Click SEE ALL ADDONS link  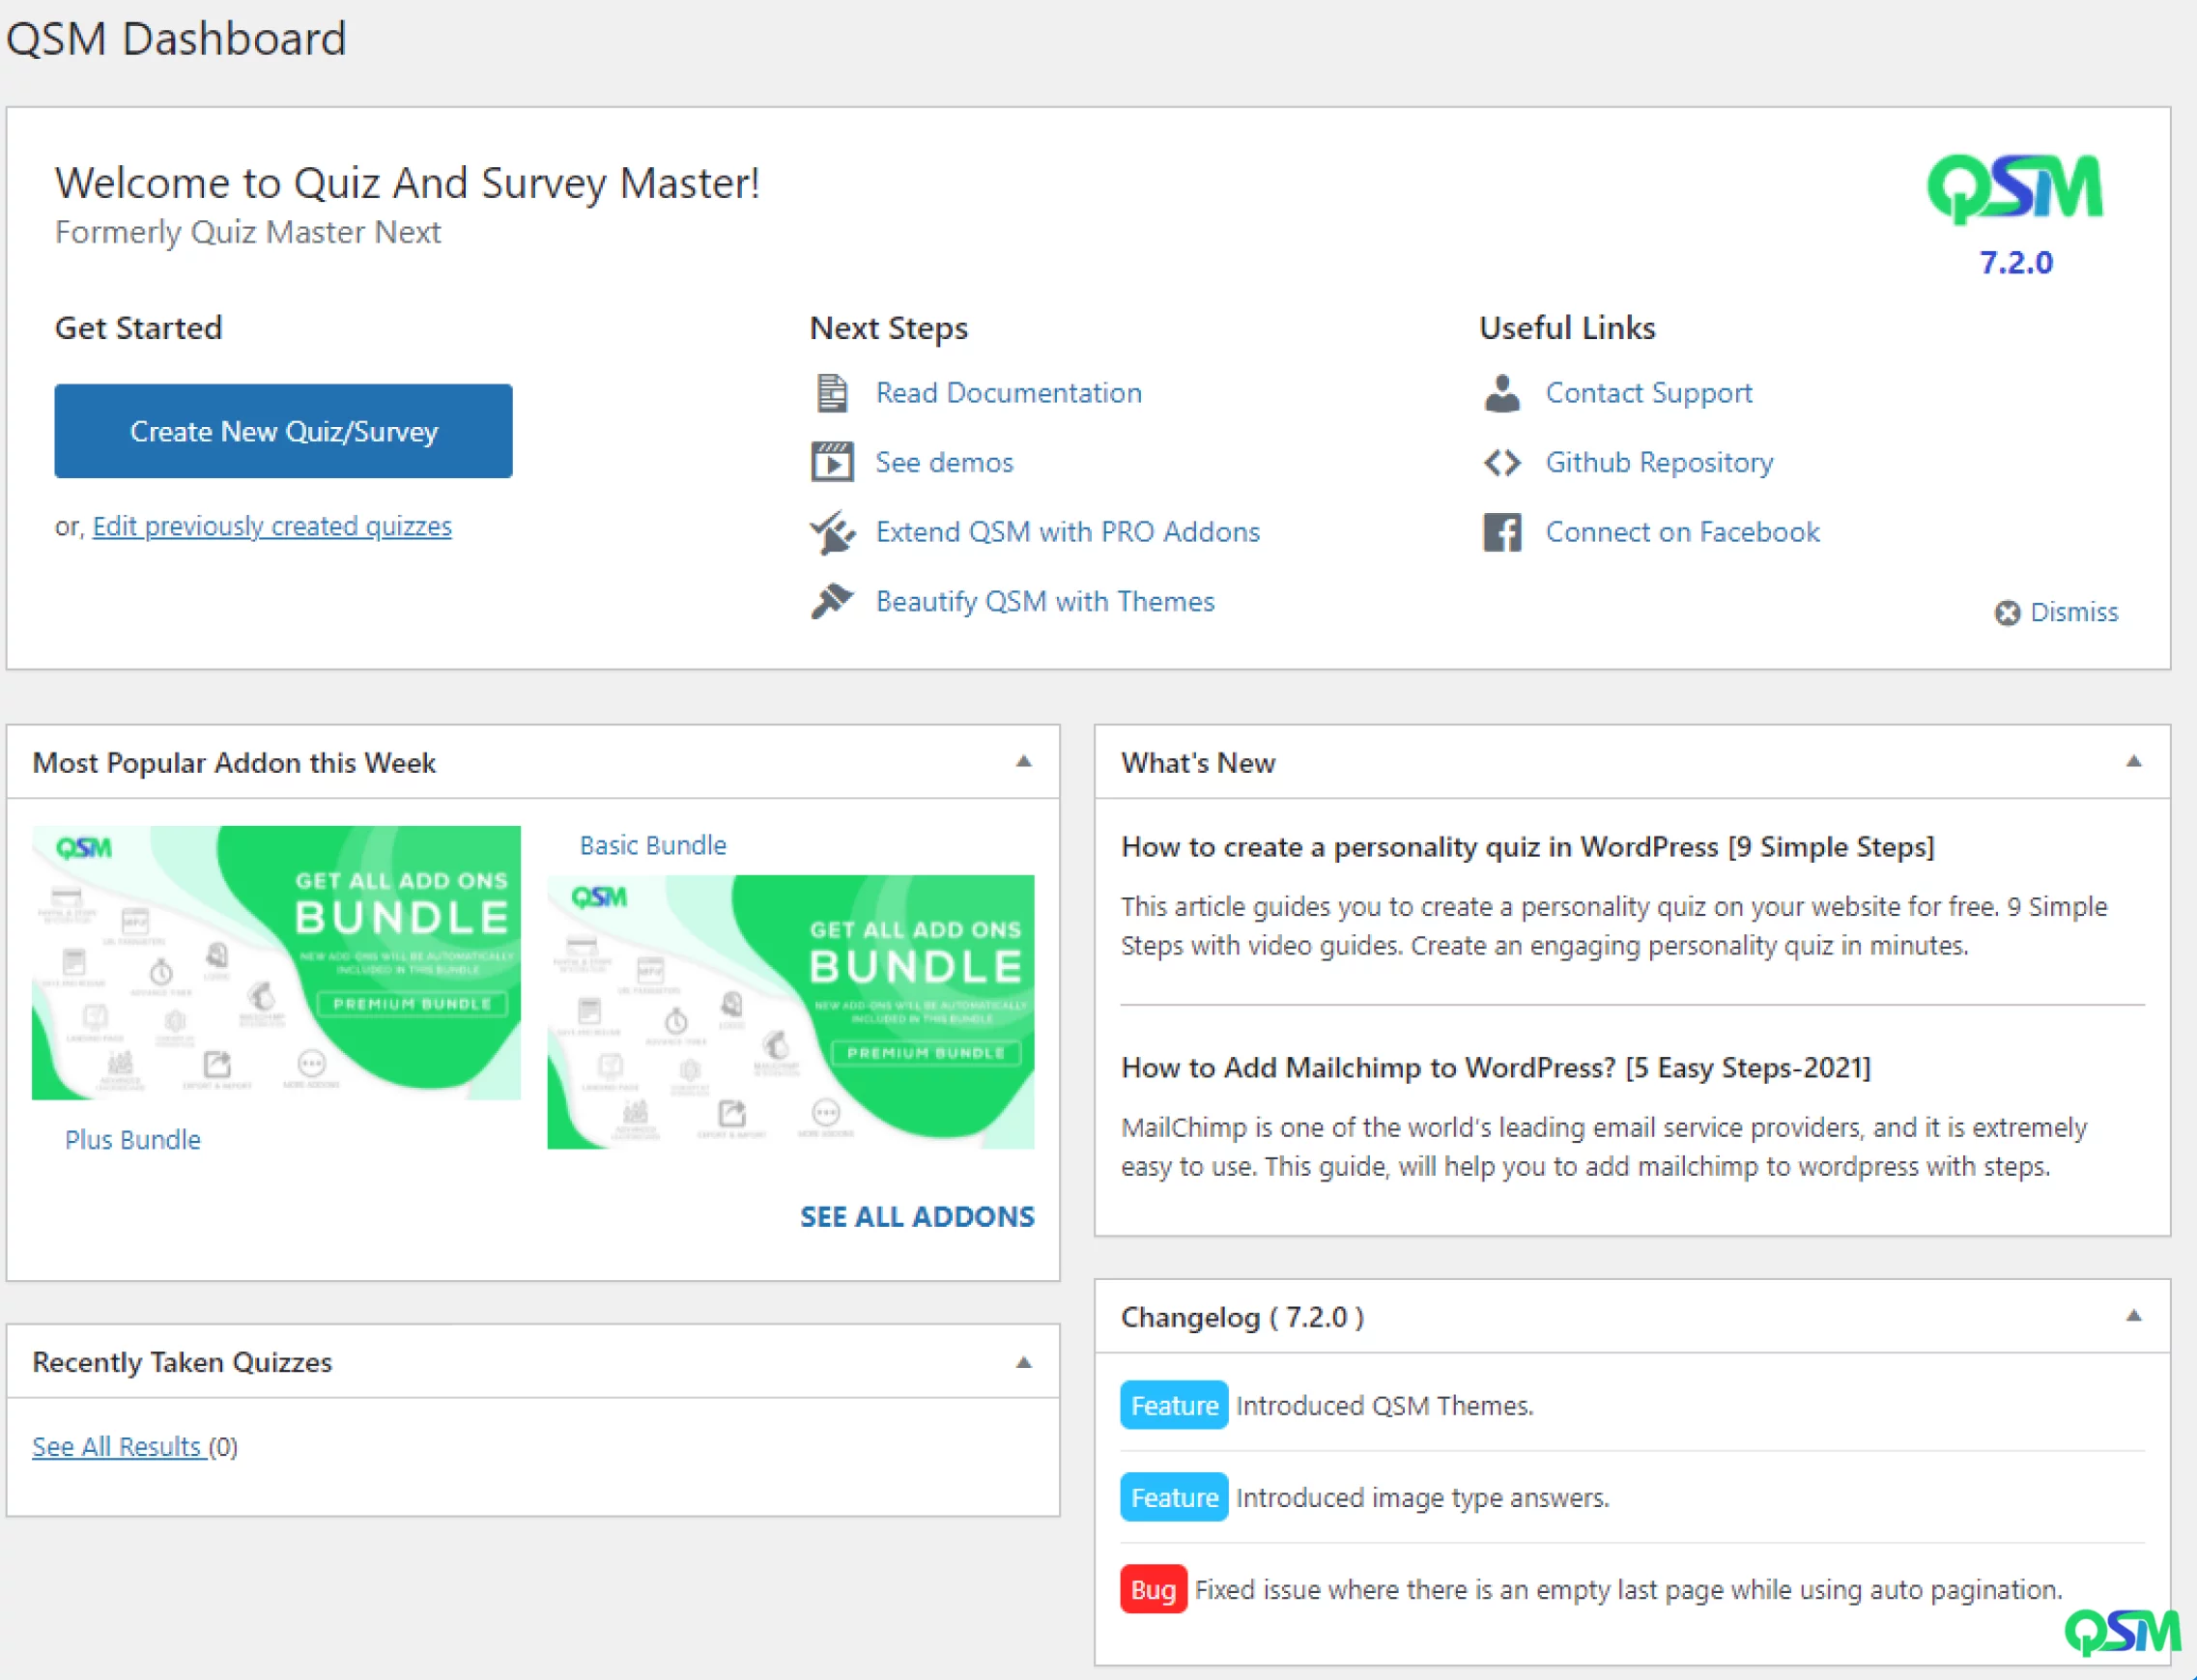pos(917,1216)
